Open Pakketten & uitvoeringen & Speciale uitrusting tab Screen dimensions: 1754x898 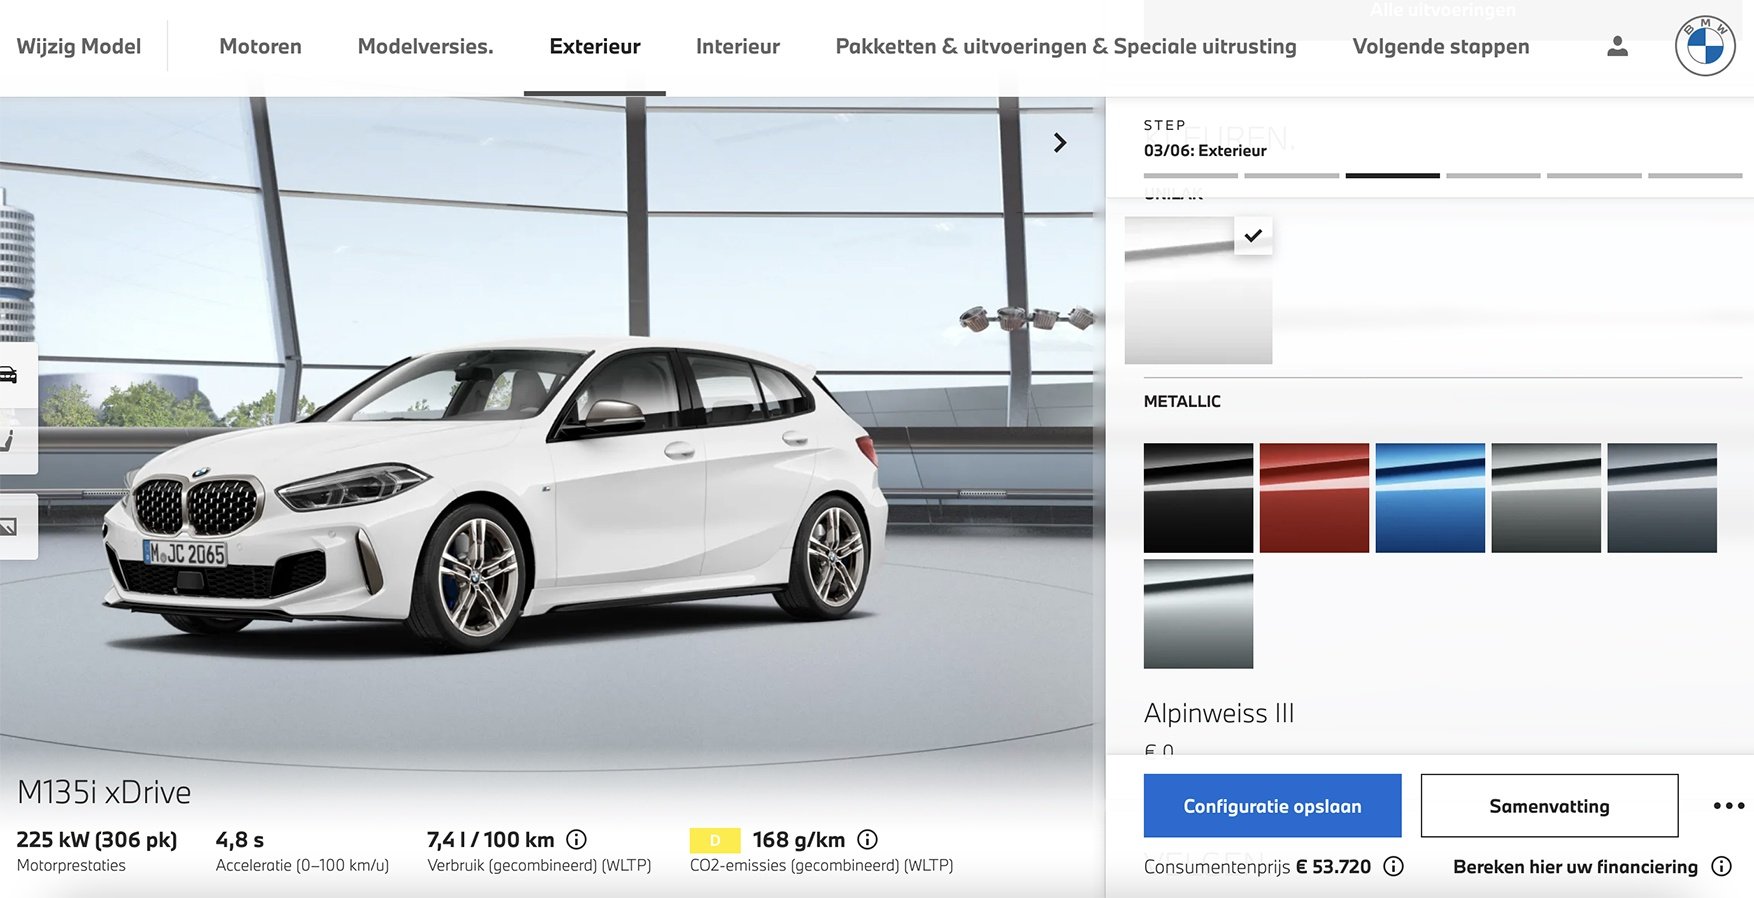click(x=1066, y=46)
